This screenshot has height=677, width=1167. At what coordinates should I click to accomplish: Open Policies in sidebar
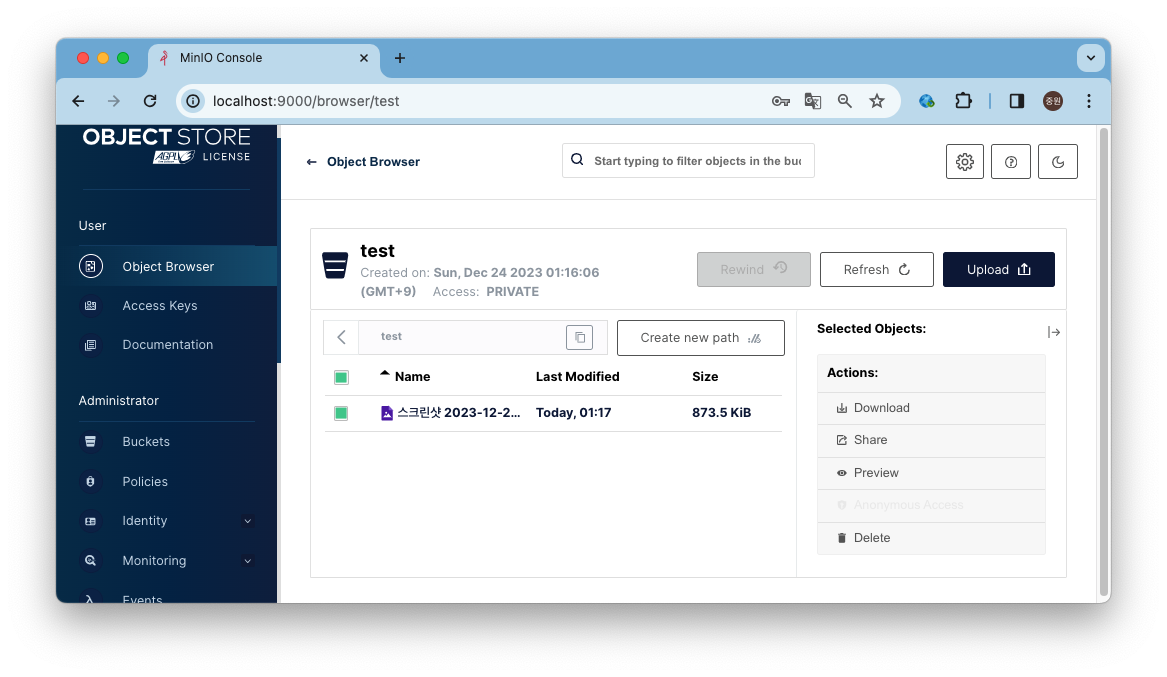[167, 481]
